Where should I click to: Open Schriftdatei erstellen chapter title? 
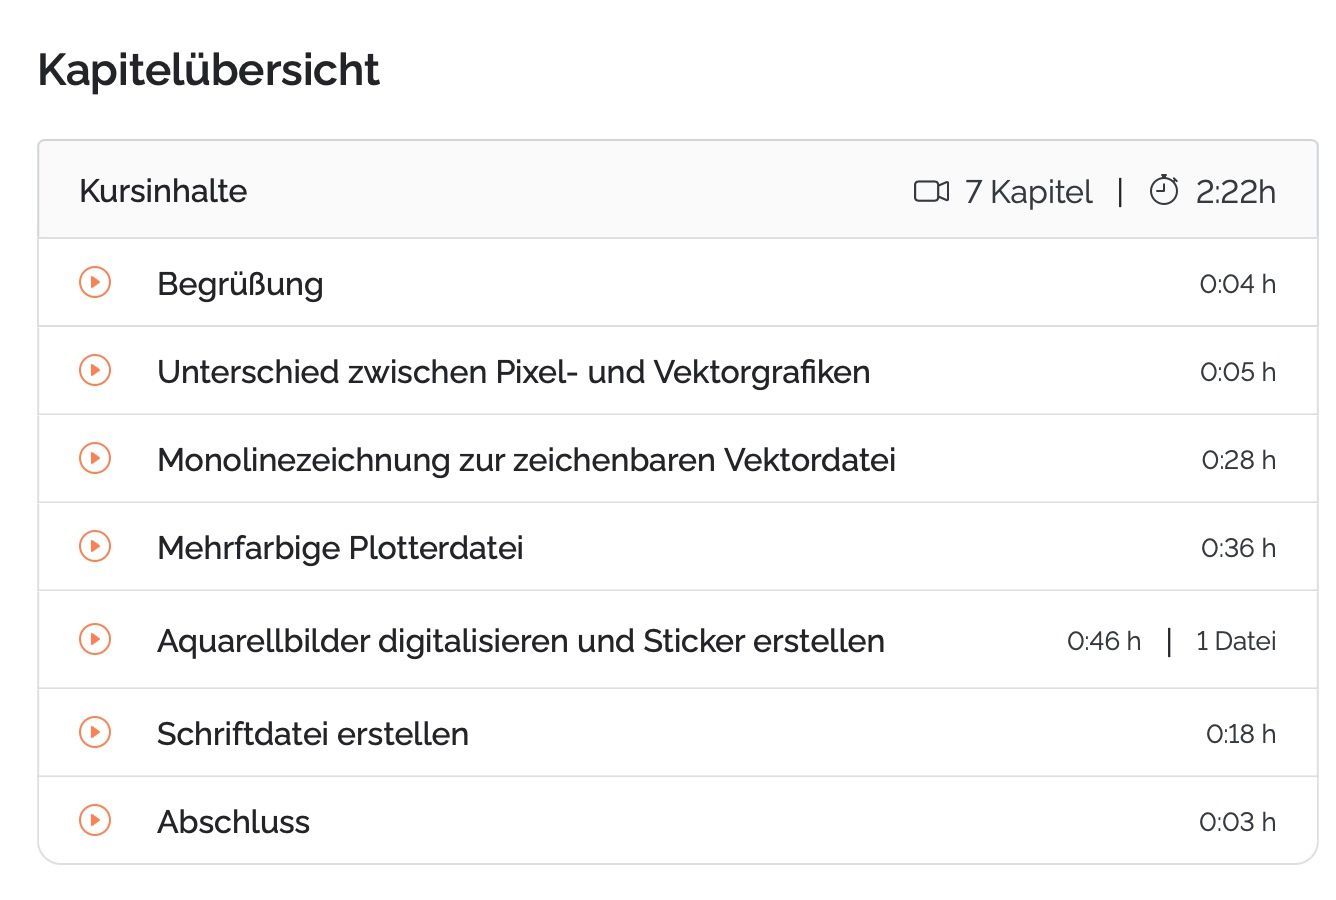coord(312,734)
